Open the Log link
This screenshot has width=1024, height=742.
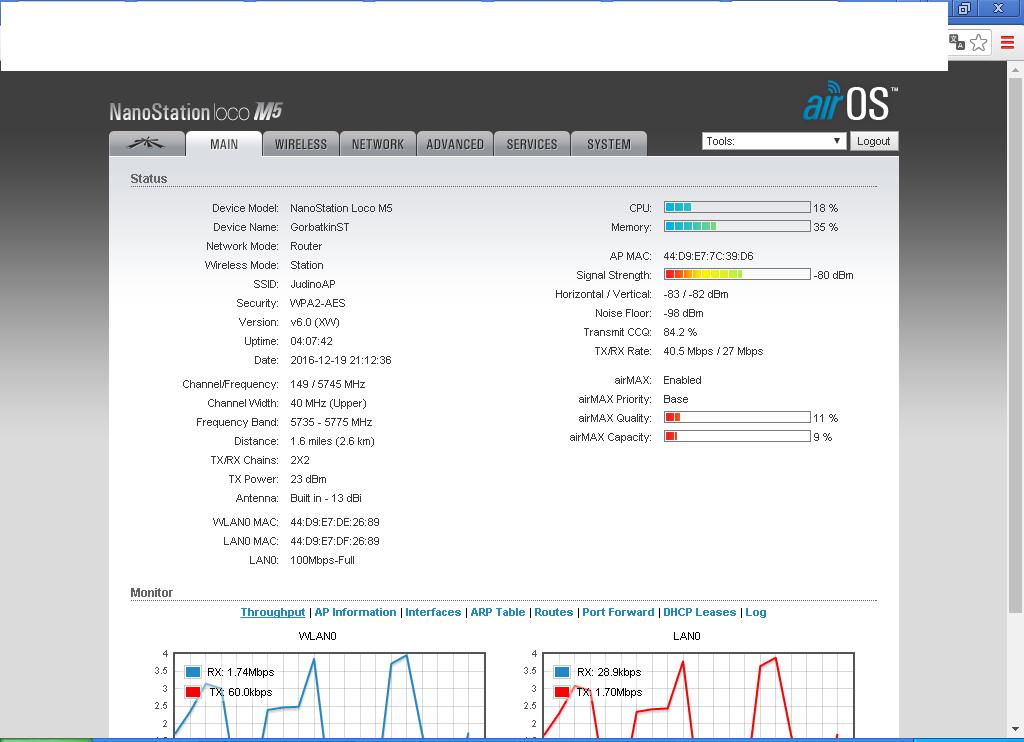(x=756, y=612)
